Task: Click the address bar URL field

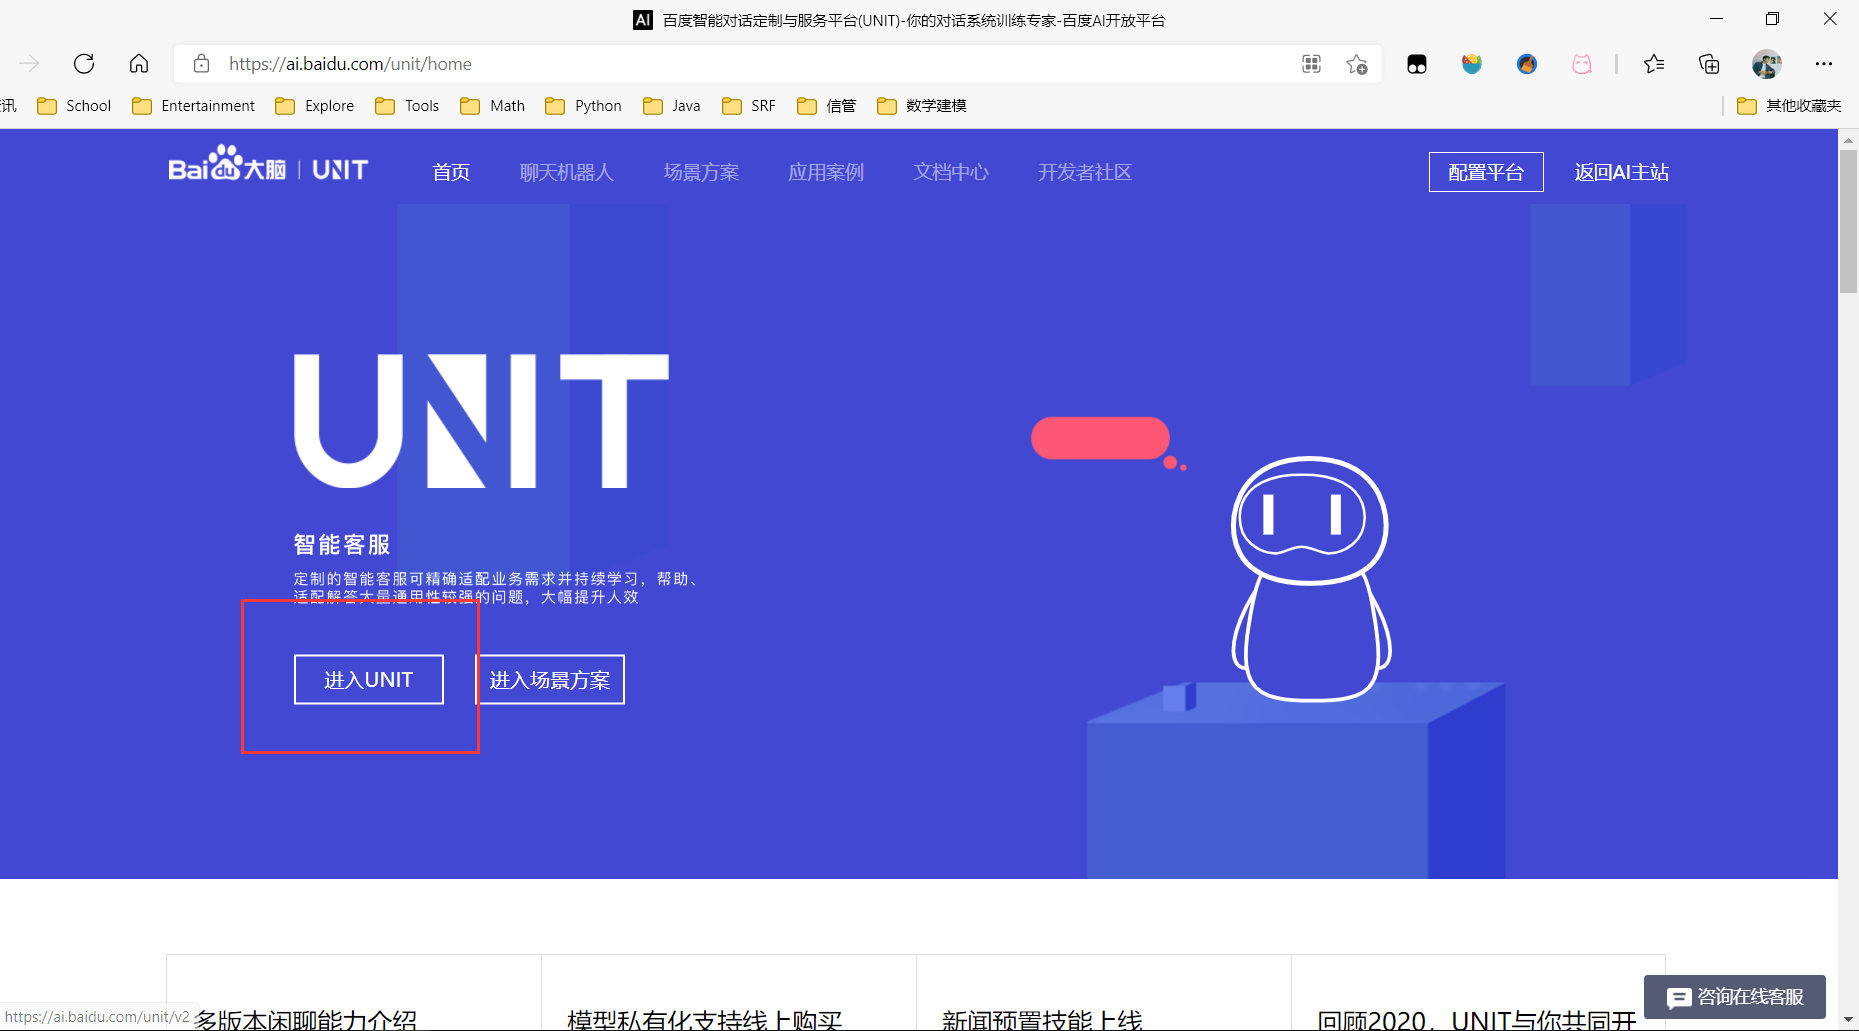Action: 700,63
